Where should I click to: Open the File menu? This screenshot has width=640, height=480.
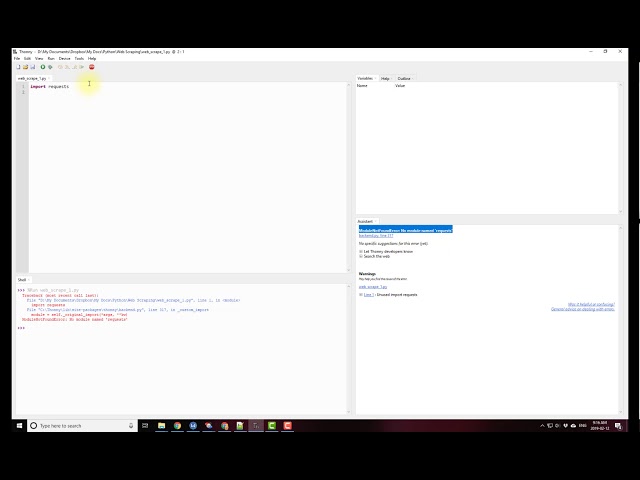click(x=17, y=58)
